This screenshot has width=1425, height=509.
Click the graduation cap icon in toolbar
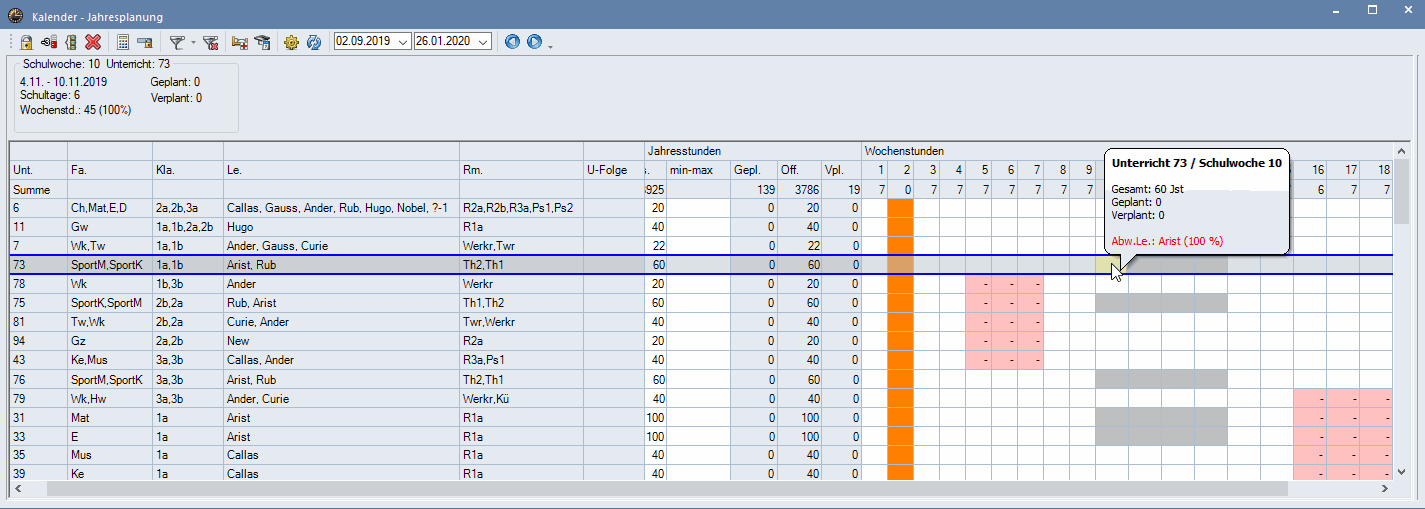tap(262, 42)
